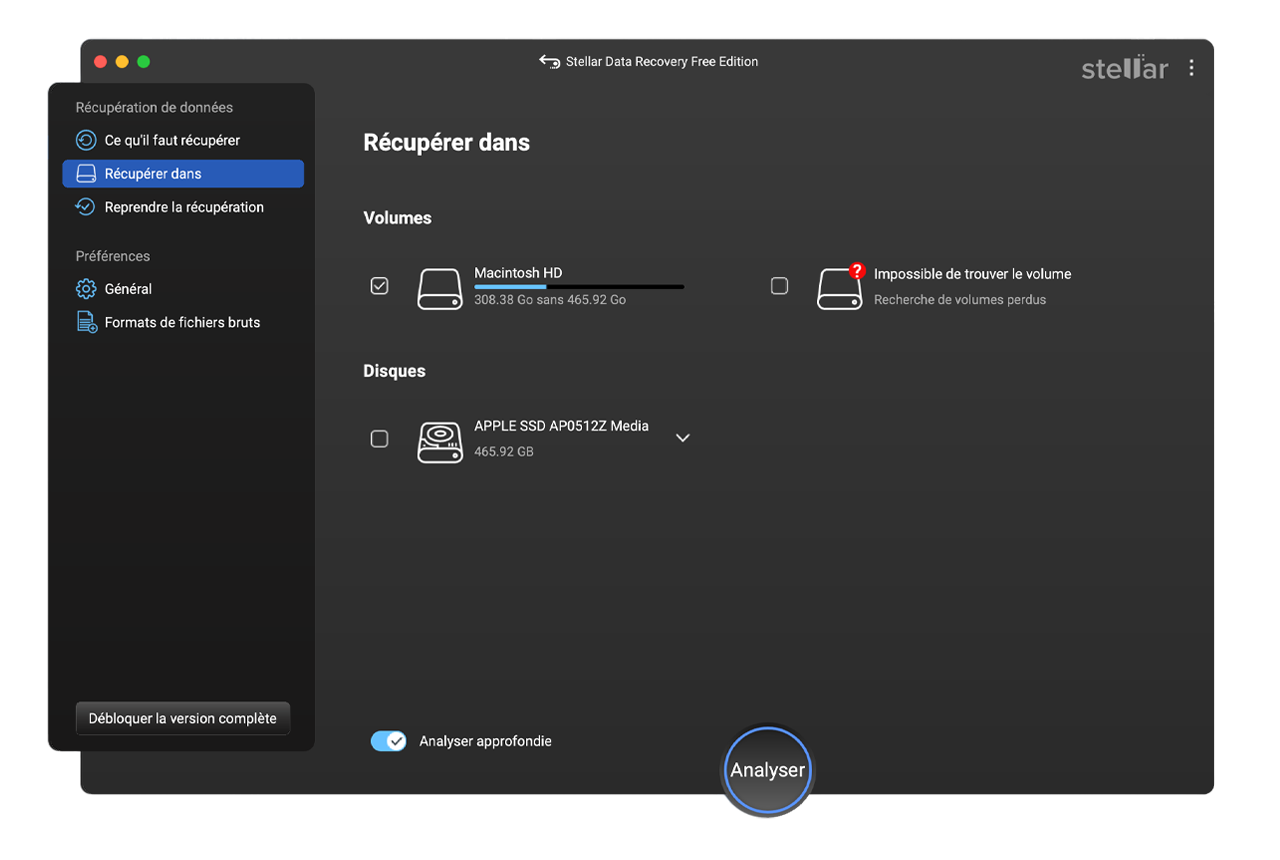Screen dimensions: 1280x860
Task: Click the Macintosh HD volume name
Action: (518, 273)
